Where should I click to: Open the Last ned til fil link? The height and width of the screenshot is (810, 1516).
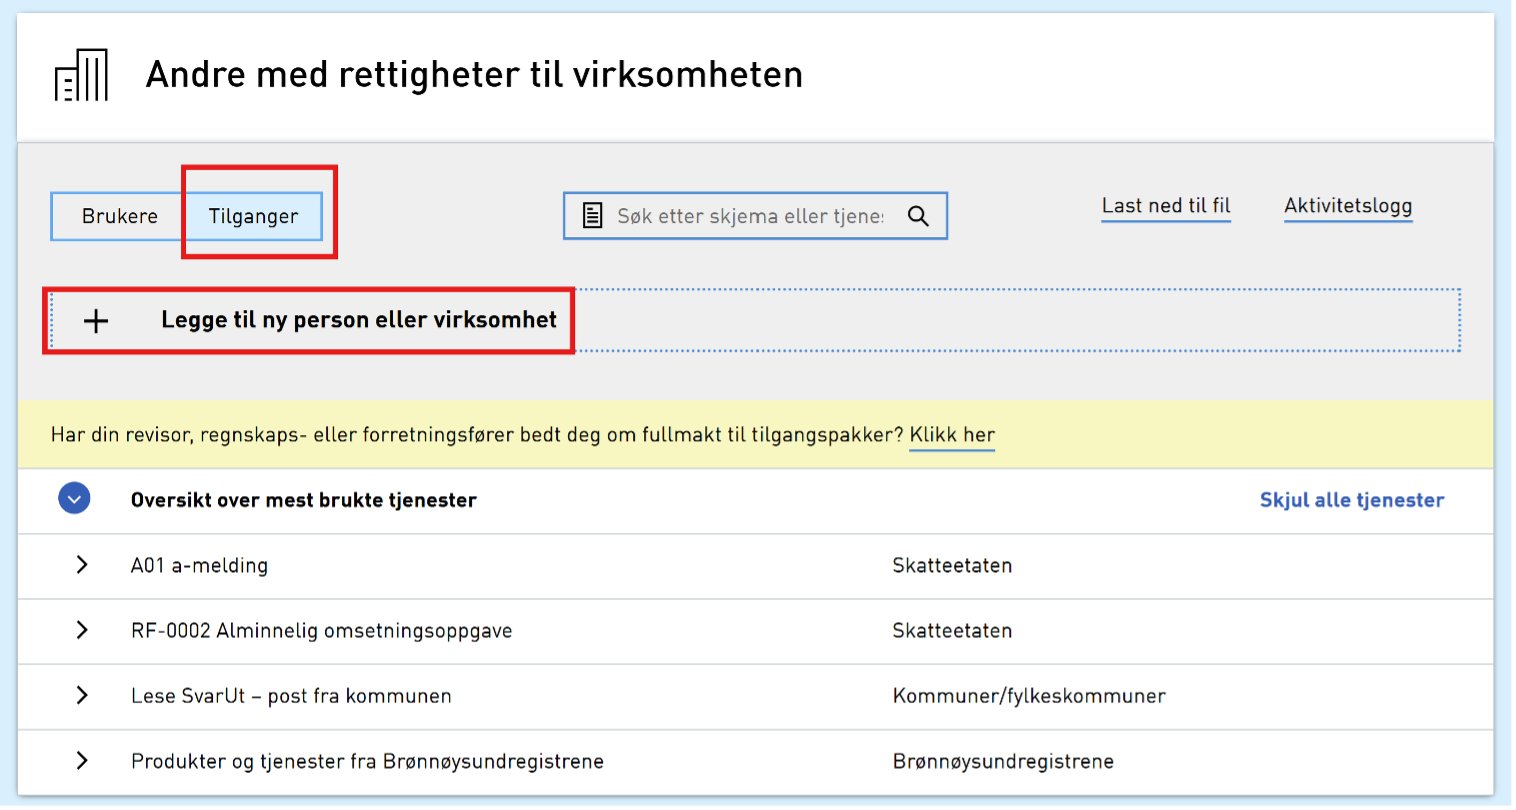[x=1165, y=205]
